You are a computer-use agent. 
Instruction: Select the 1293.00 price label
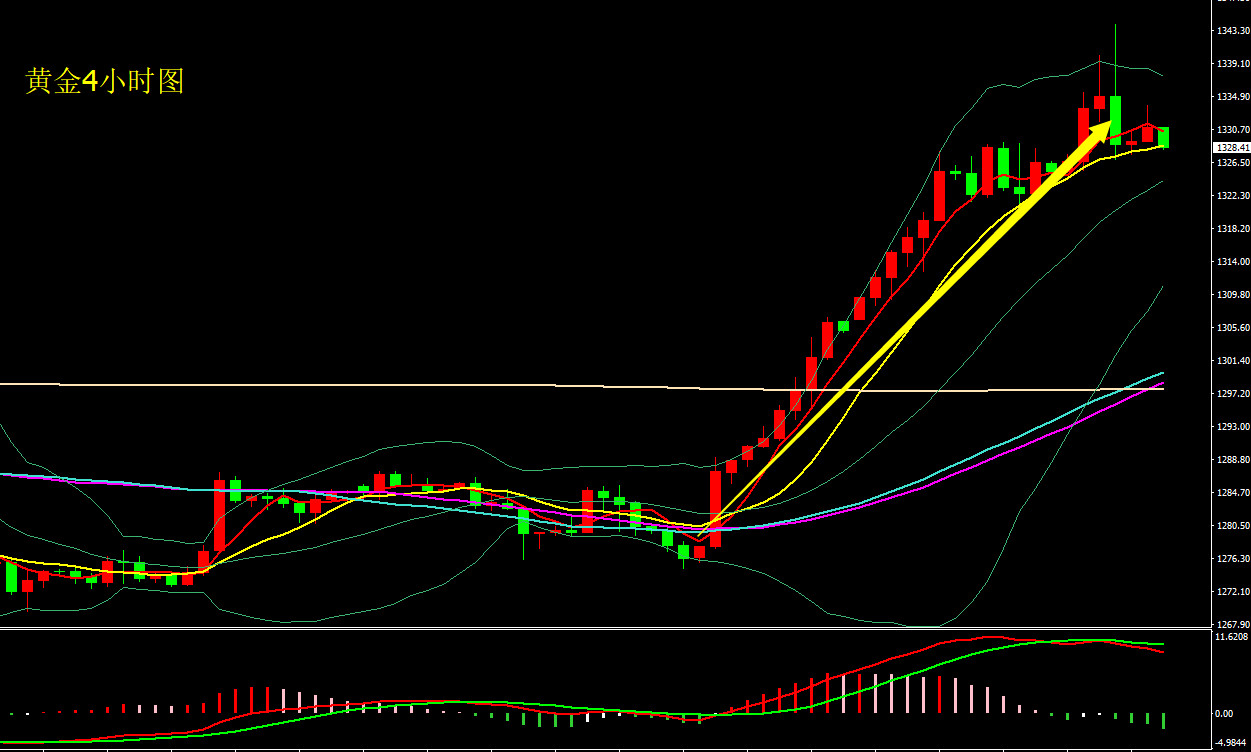pos(1232,427)
